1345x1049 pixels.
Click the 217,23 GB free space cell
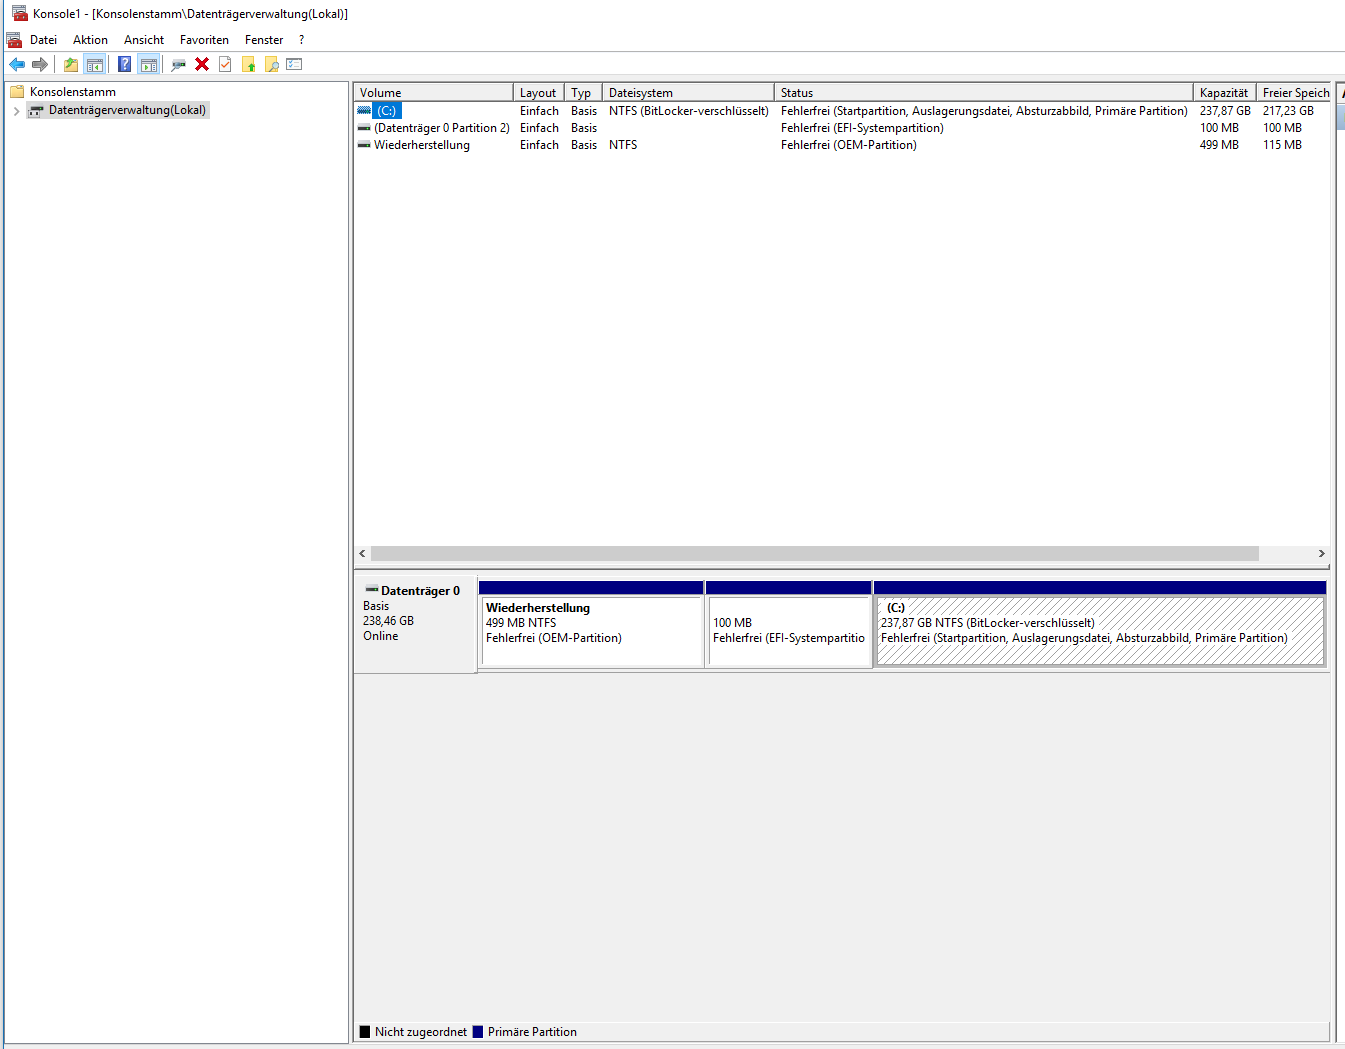coord(1288,111)
